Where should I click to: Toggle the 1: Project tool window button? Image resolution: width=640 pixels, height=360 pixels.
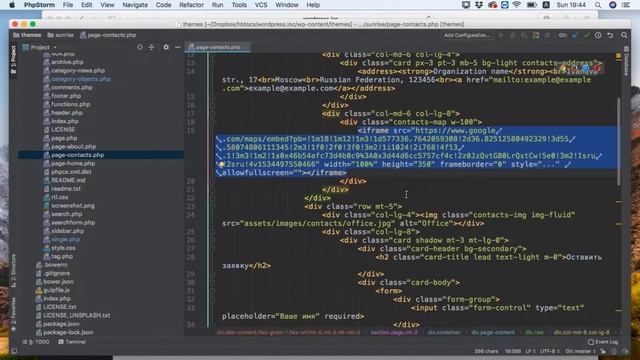13,59
